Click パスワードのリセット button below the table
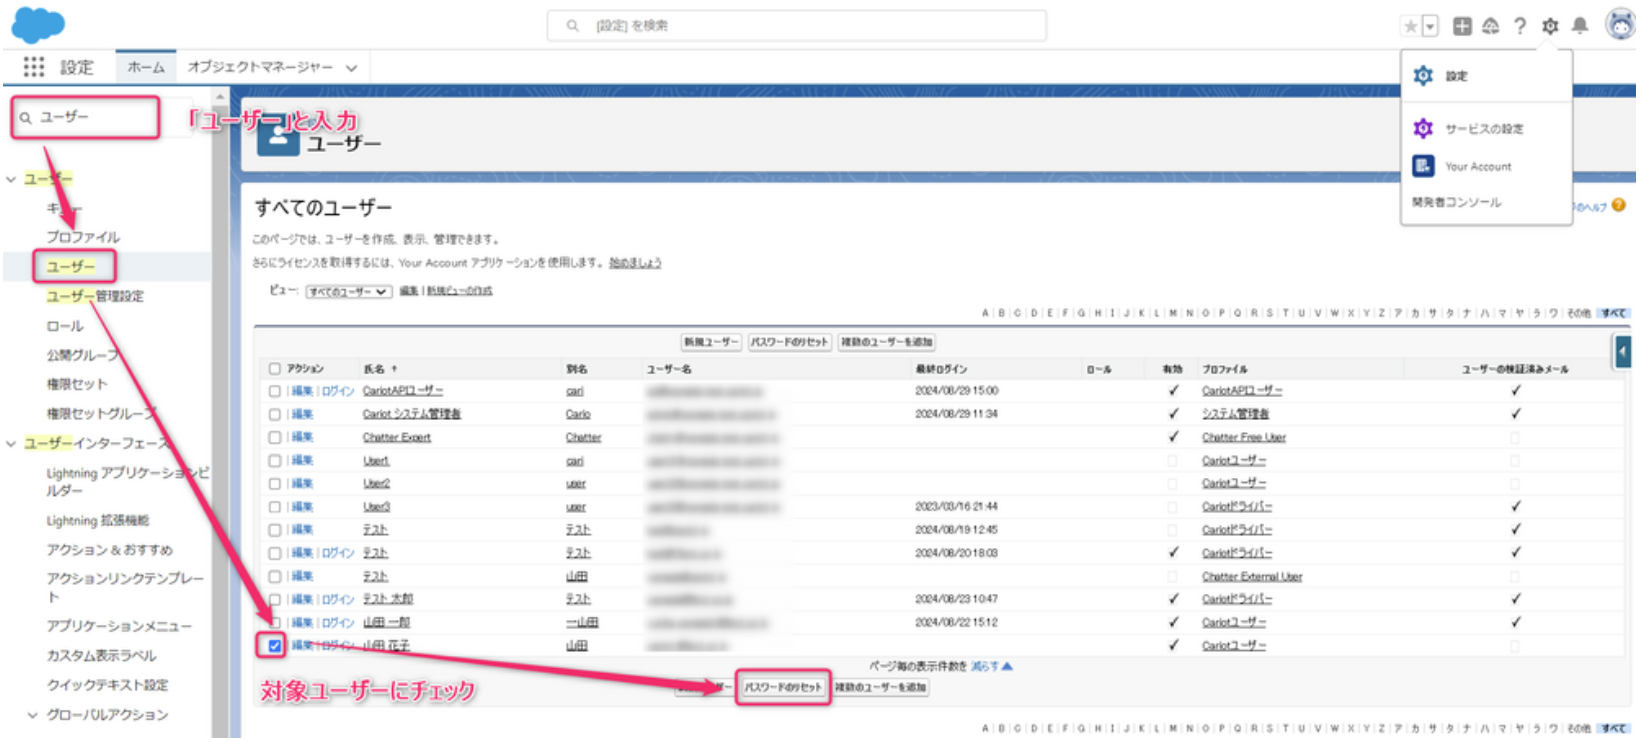1640x742 pixels. (x=783, y=688)
